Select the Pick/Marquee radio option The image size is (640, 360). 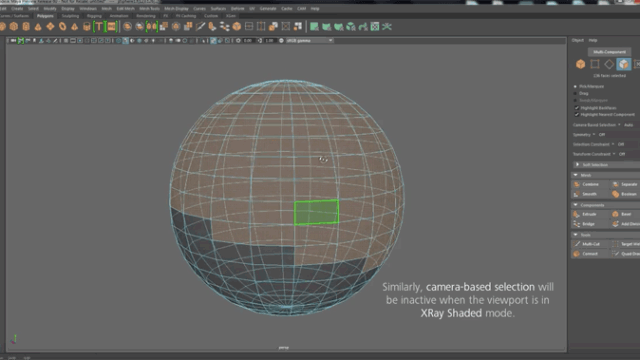coord(576,86)
